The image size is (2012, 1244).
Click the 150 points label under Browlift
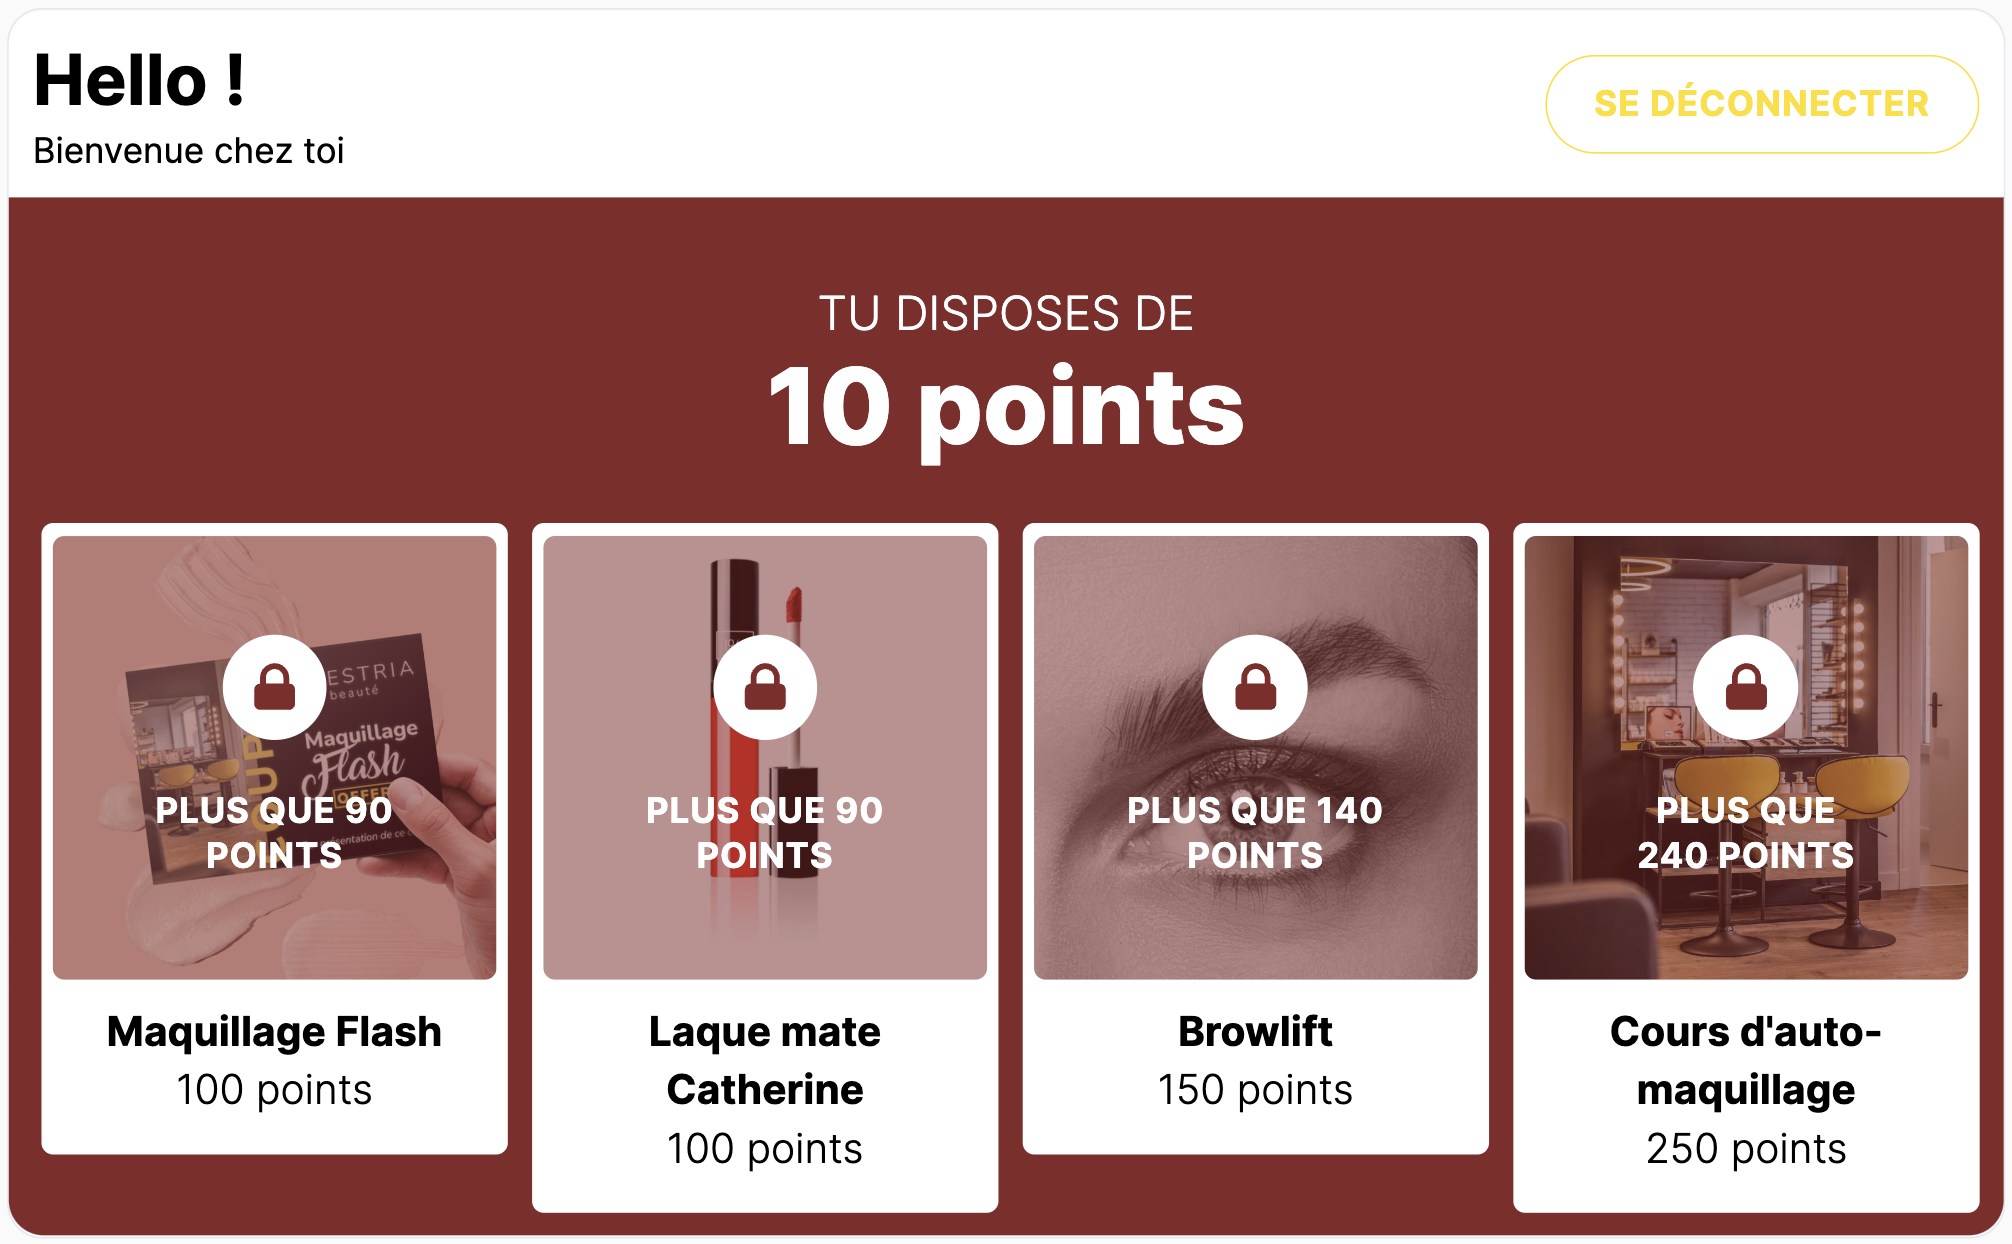(x=1256, y=1090)
